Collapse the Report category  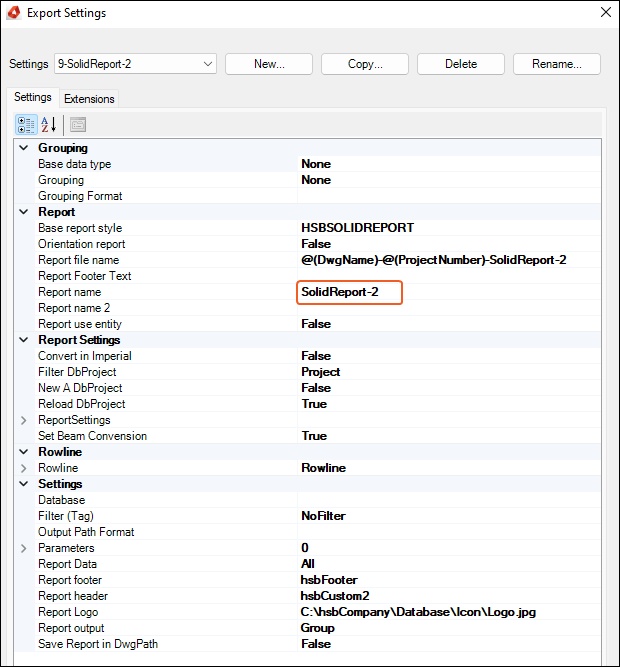click(x=24, y=212)
